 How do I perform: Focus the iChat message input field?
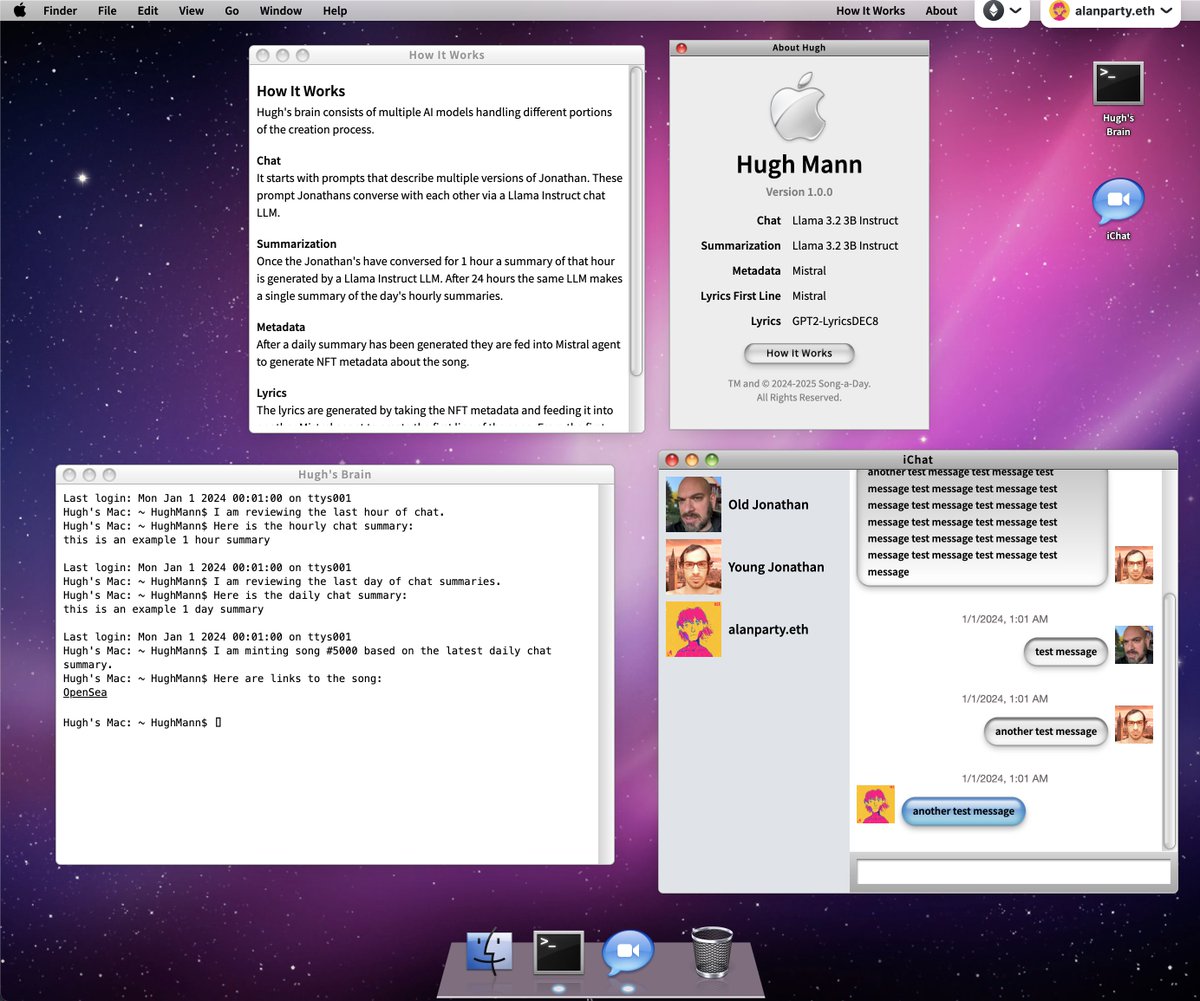point(1013,872)
